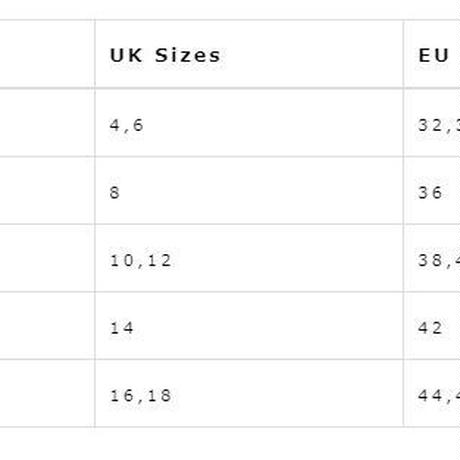Click the EU cell starting with 32
Screen dimensions: 460x460
click(x=432, y=123)
